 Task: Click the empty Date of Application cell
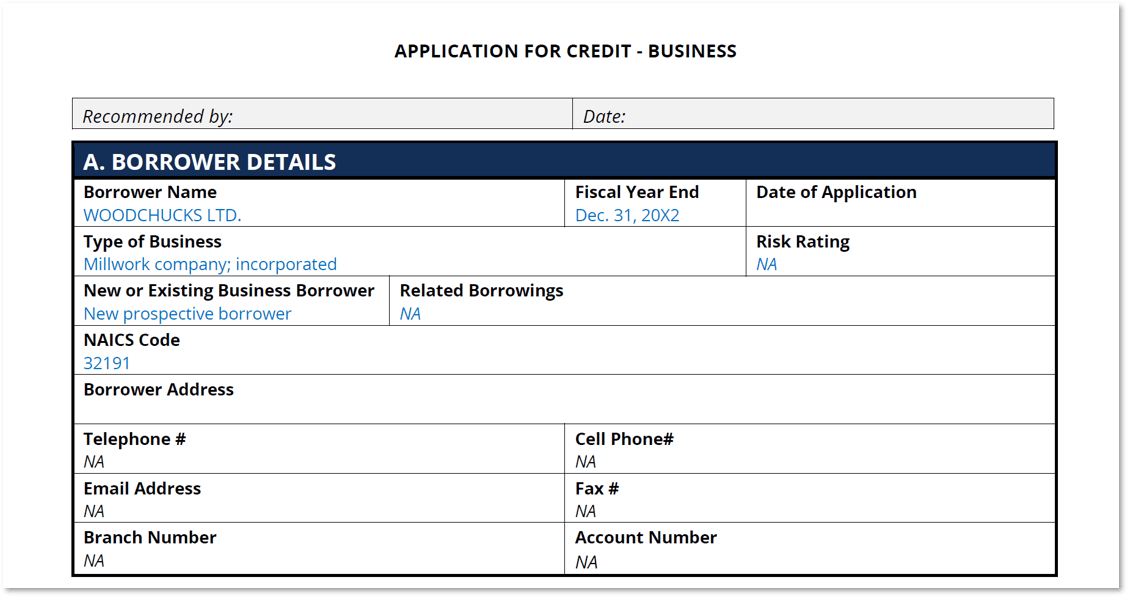click(x=900, y=215)
